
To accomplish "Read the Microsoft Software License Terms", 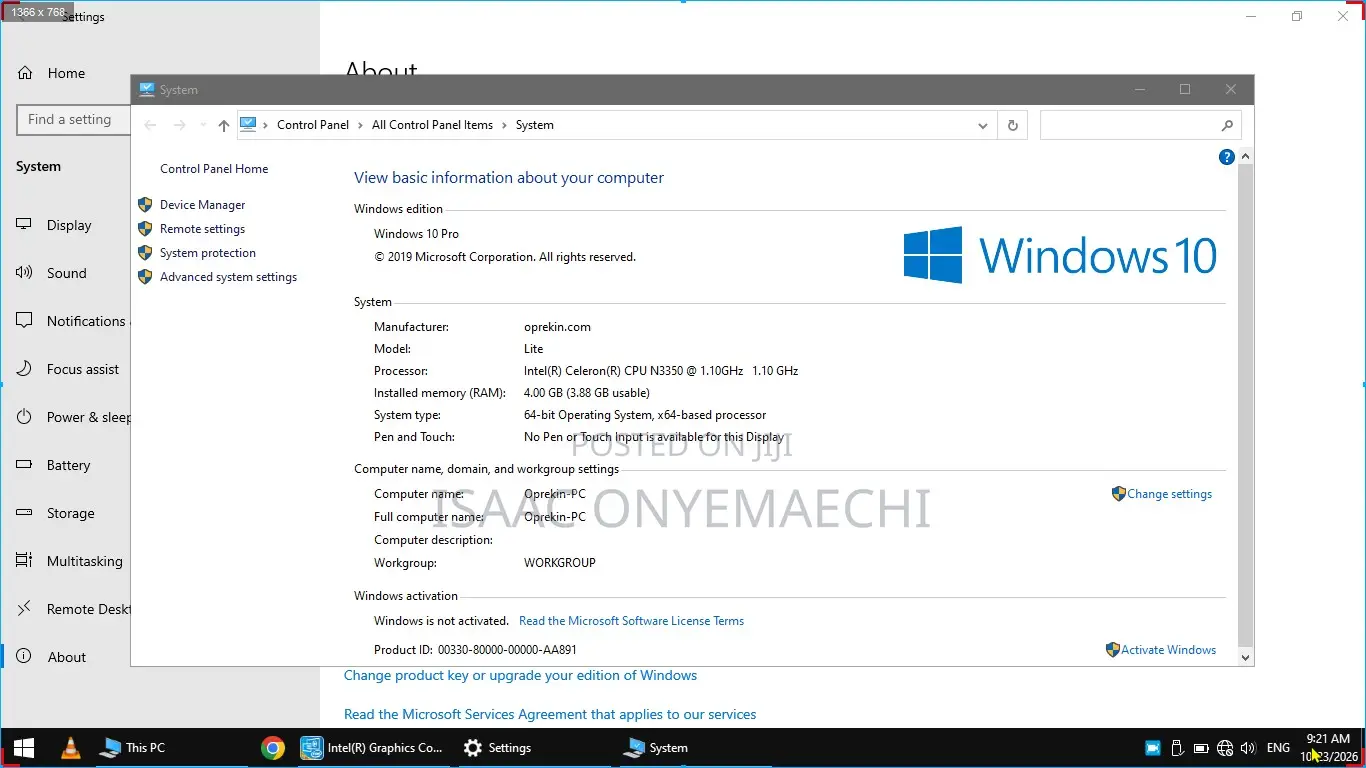I will point(631,621).
